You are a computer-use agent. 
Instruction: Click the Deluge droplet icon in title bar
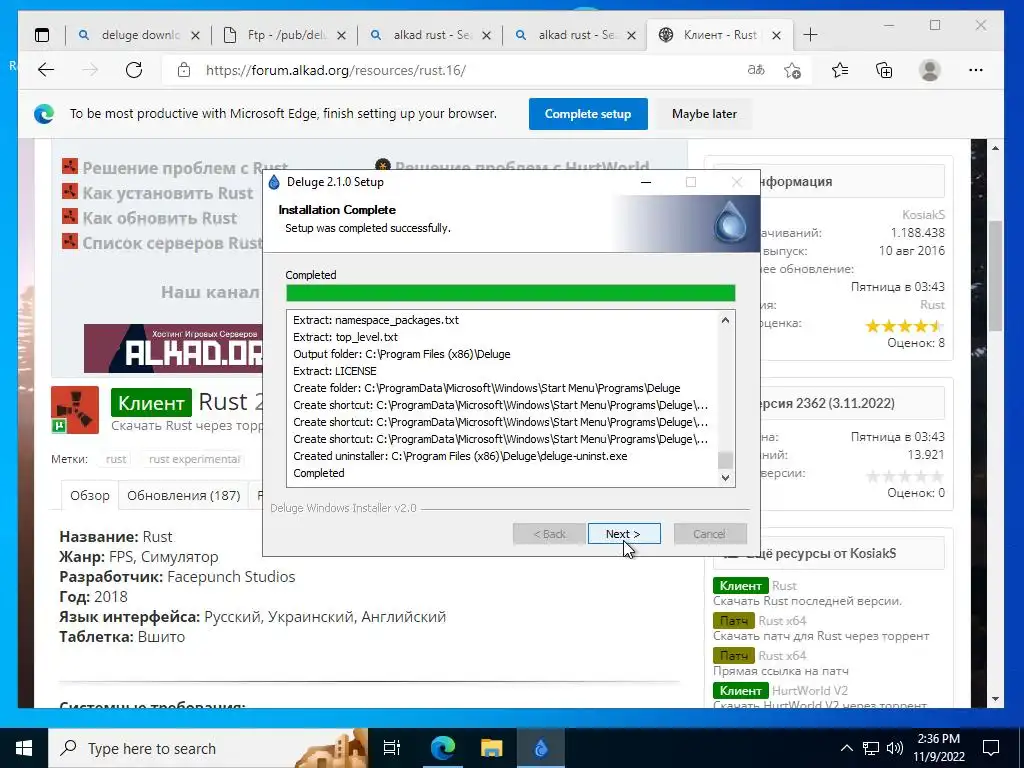[274, 182]
